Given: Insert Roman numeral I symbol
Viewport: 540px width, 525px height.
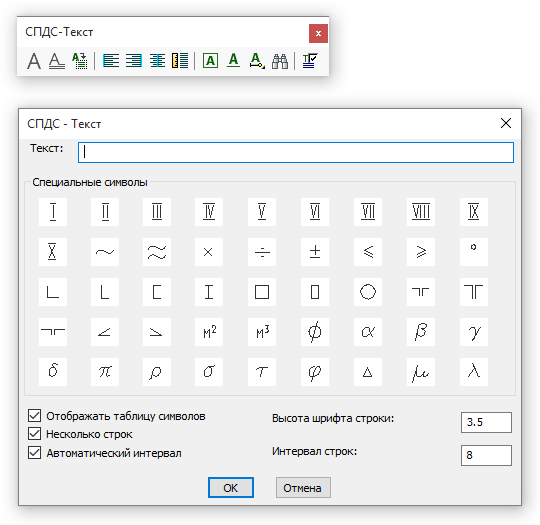Looking at the screenshot, I should pyautogui.click(x=53, y=212).
